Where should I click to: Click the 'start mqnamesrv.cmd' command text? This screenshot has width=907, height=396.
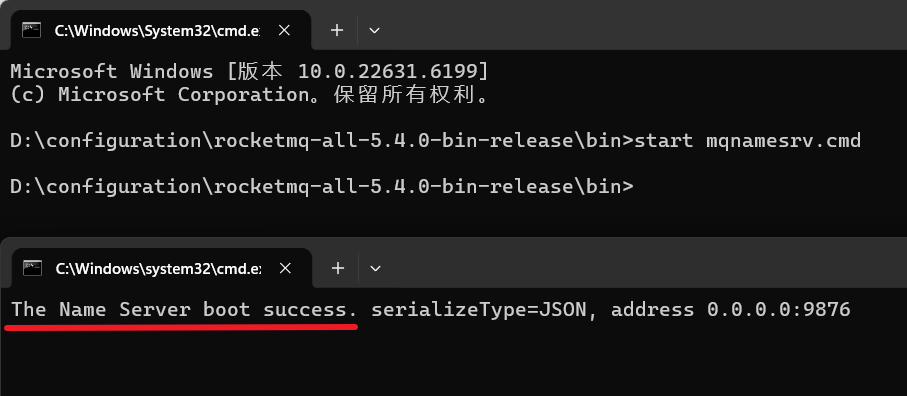[747, 140]
